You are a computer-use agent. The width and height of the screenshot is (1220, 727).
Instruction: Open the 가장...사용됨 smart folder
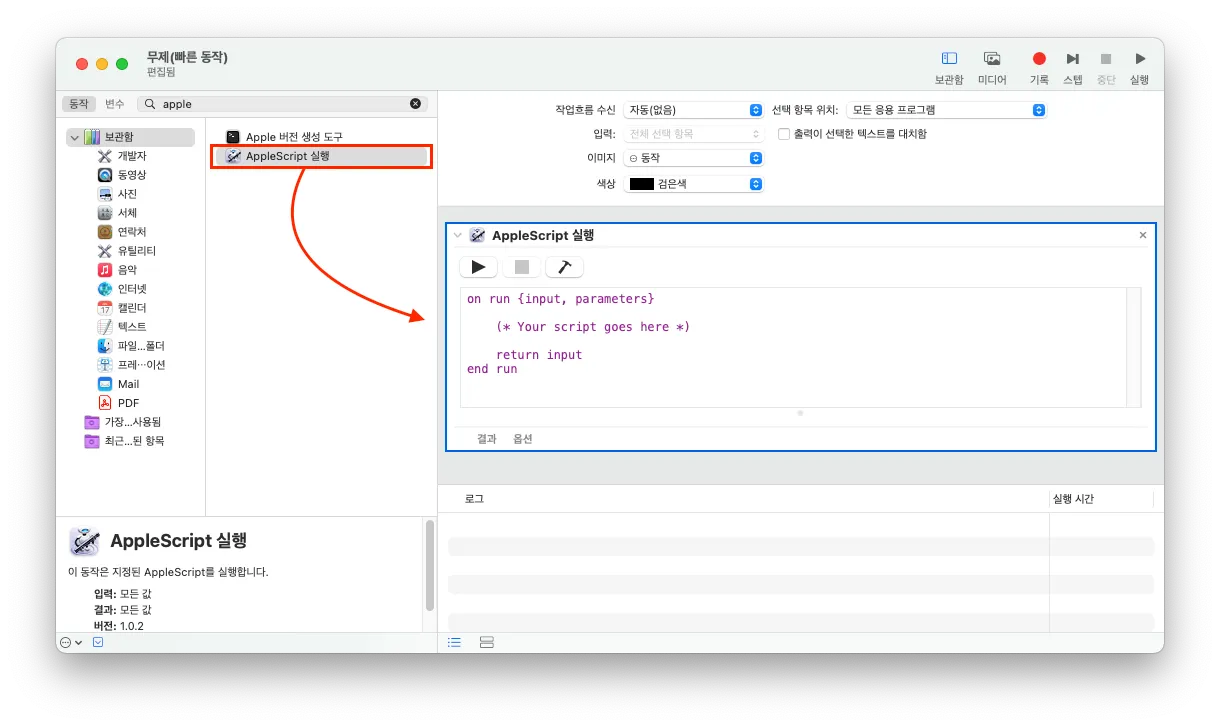tap(132, 422)
